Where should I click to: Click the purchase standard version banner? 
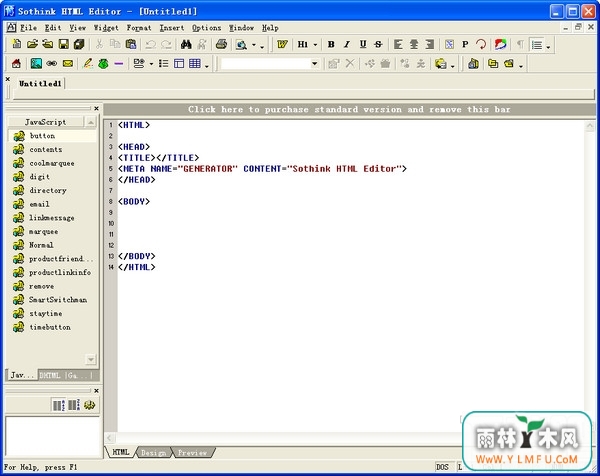(x=349, y=109)
